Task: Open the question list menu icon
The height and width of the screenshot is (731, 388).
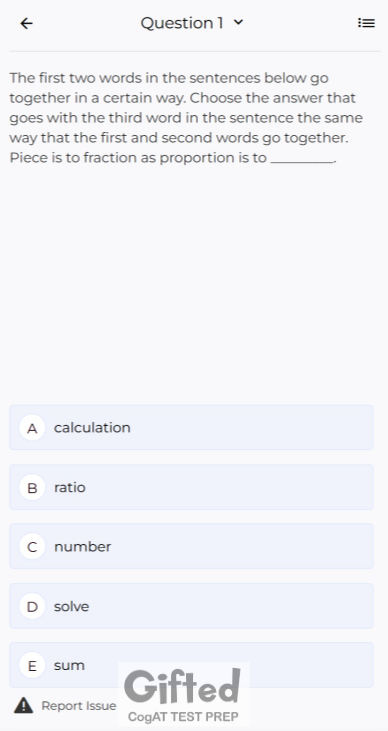Action: [x=366, y=23]
